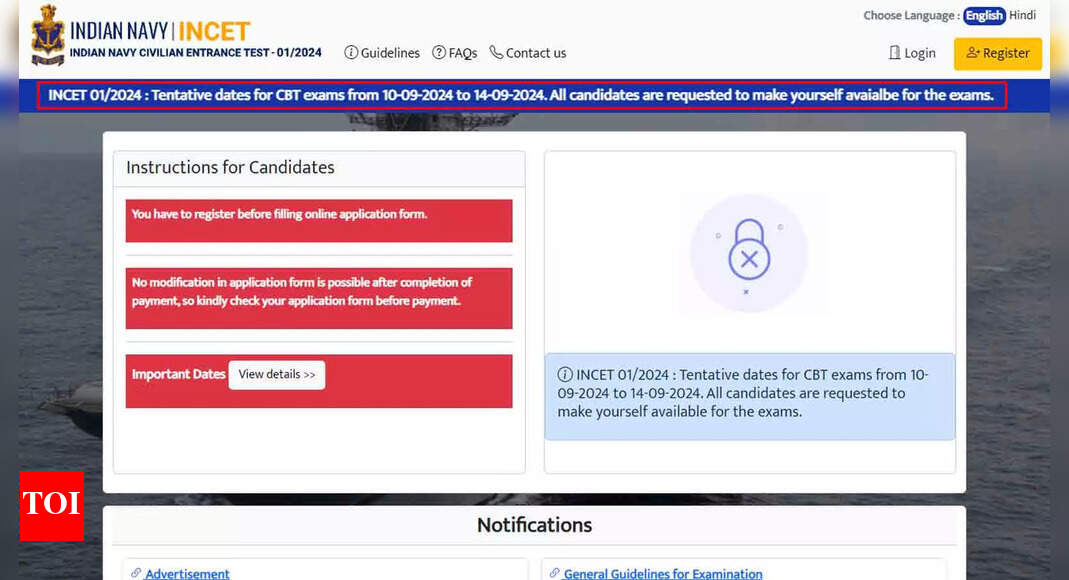Click the Notifications heading

click(x=534, y=525)
